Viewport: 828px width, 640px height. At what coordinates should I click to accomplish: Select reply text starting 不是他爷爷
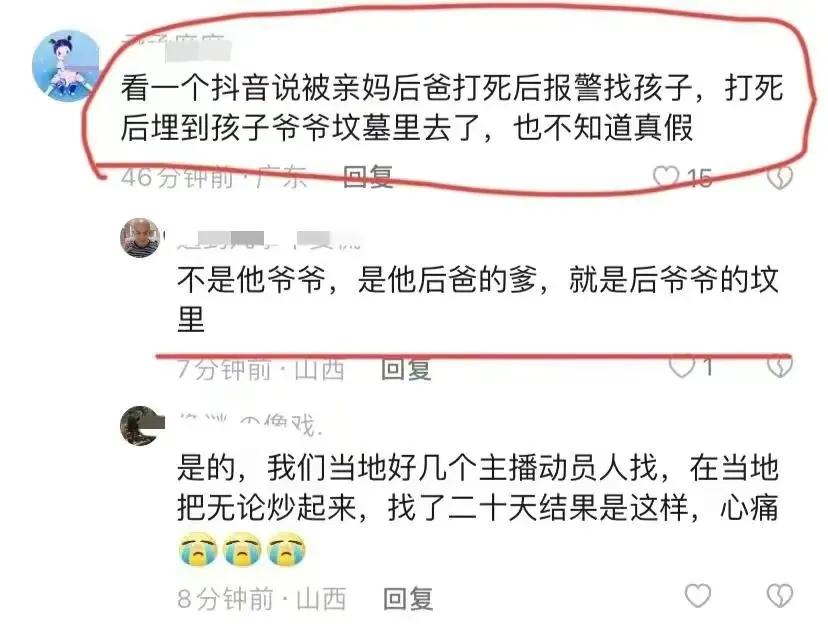pos(478,299)
